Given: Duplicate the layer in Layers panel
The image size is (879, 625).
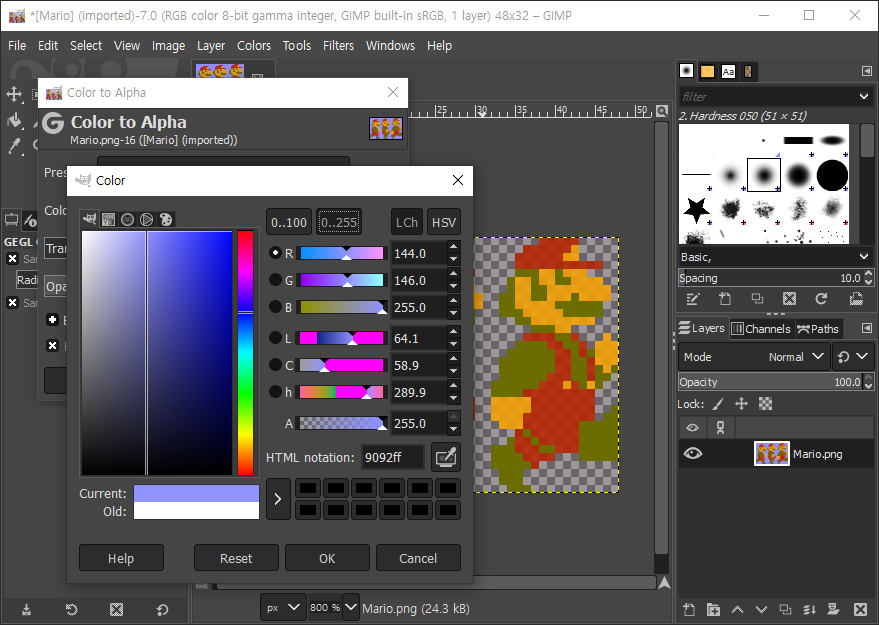Looking at the screenshot, I should point(785,609).
